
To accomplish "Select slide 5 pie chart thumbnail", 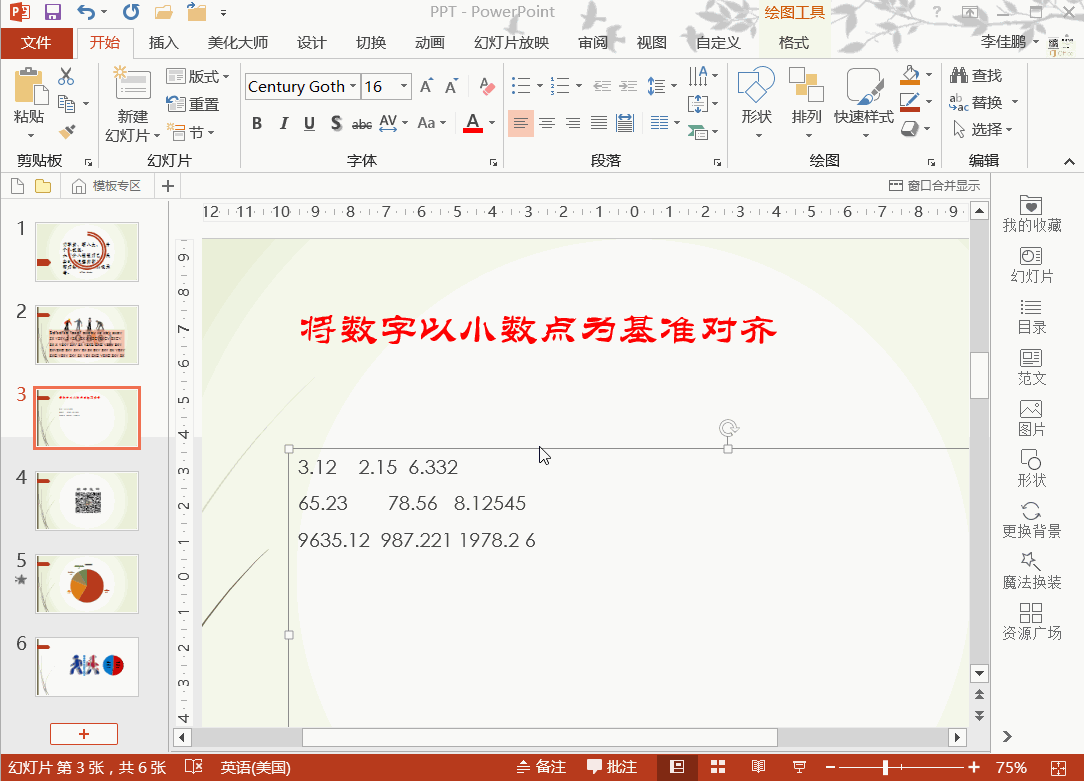I will [87, 584].
